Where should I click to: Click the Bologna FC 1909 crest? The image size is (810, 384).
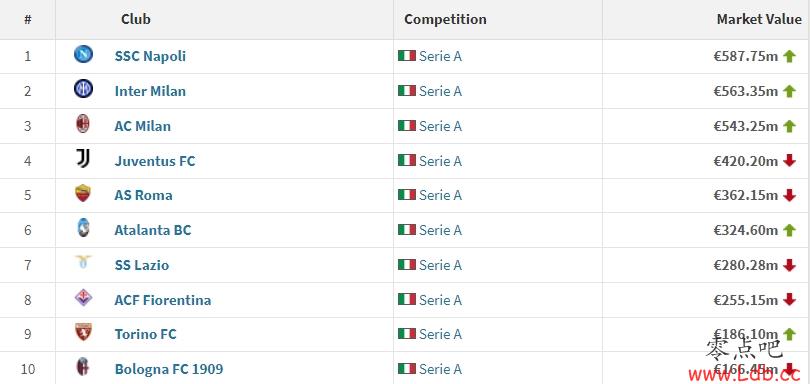point(83,367)
